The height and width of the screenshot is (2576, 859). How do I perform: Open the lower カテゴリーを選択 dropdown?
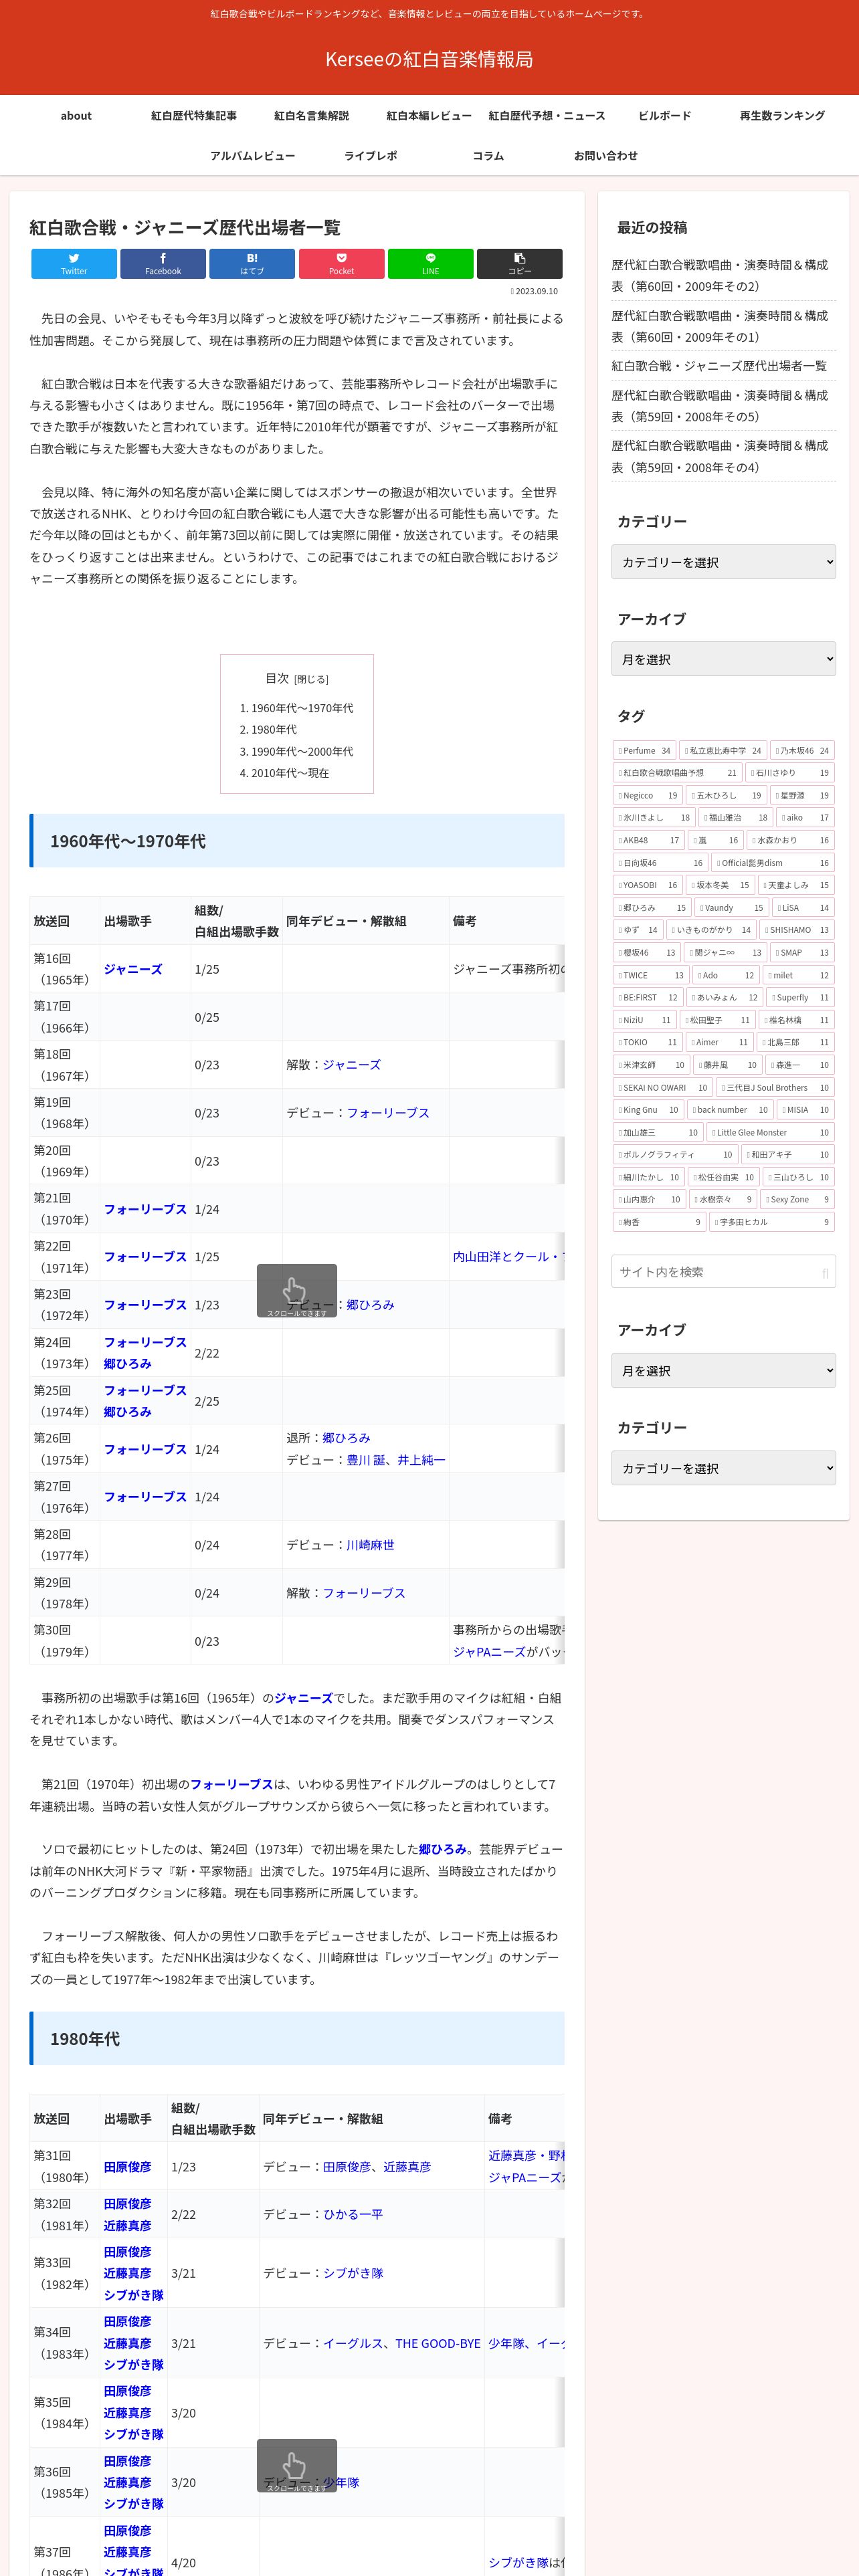(723, 1468)
